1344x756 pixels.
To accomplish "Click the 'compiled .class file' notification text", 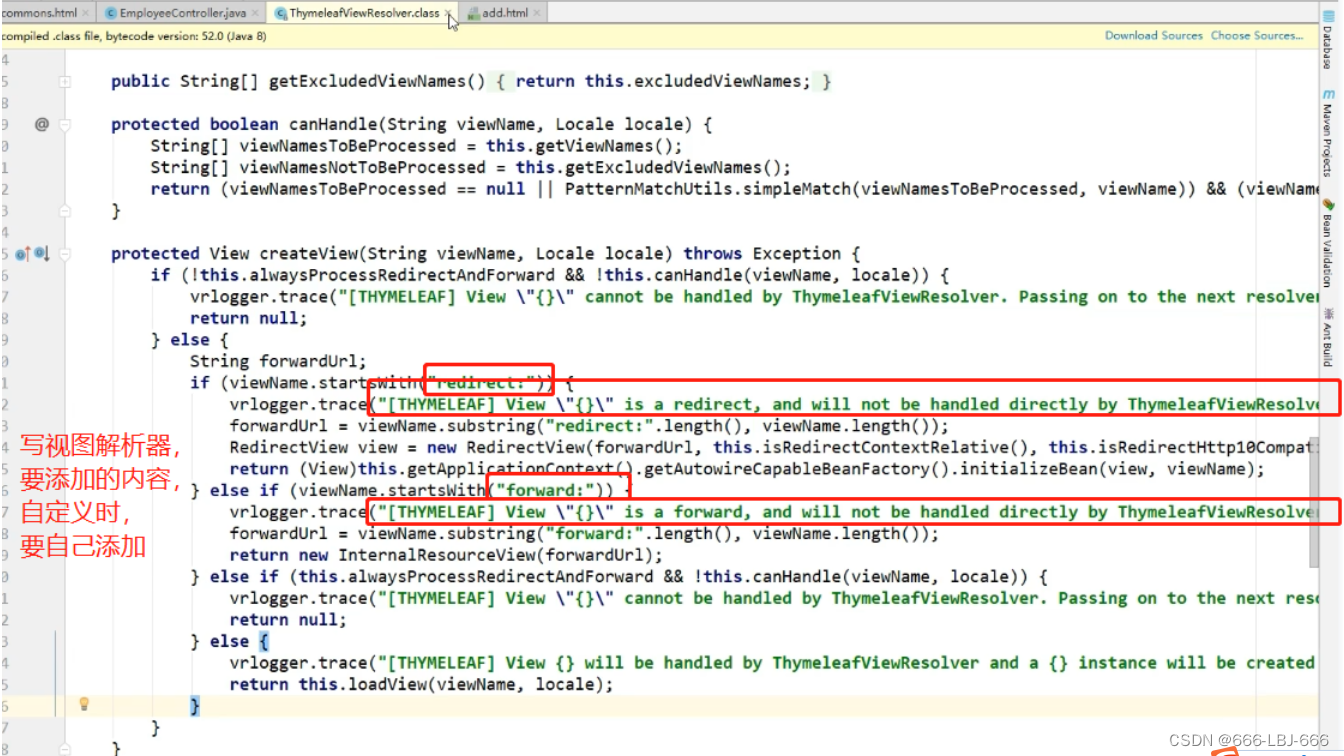I will [134, 35].
